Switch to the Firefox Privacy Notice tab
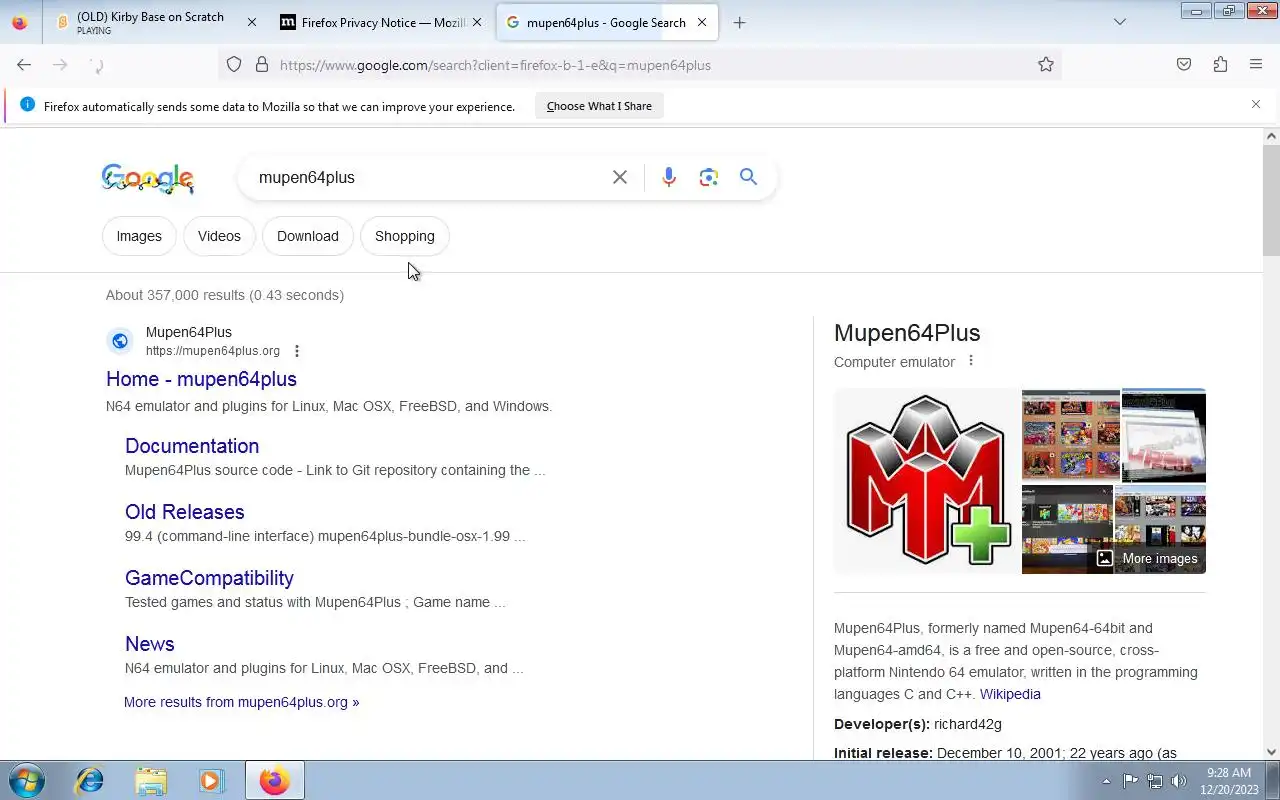 382,22
